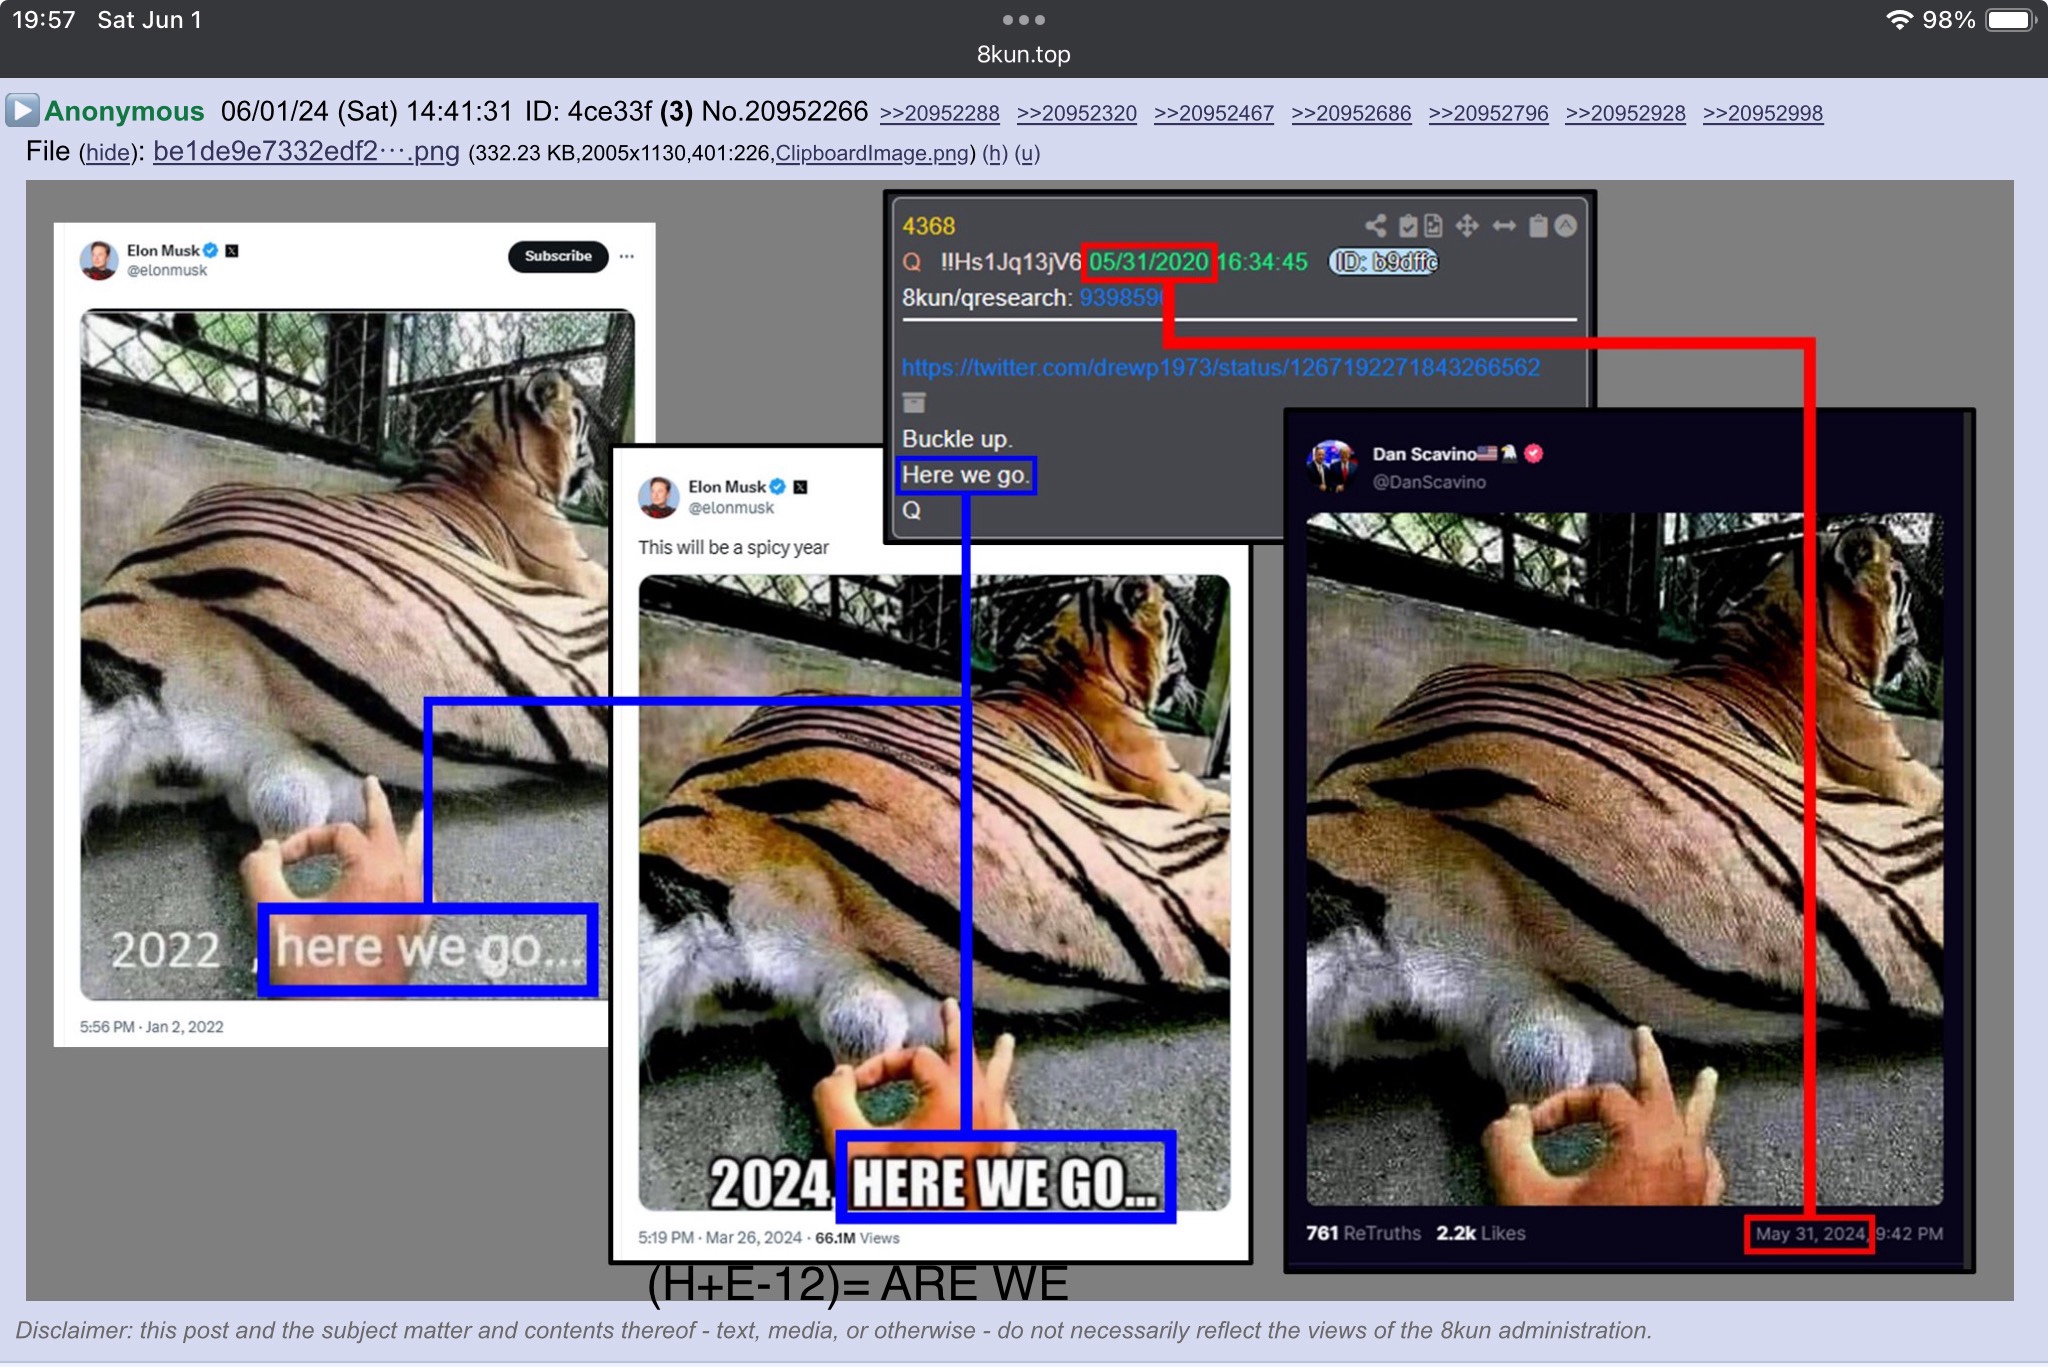Click the document icon in Q post toolbar
This screenshot has height=1367, width=2048.
[1433, 226]
